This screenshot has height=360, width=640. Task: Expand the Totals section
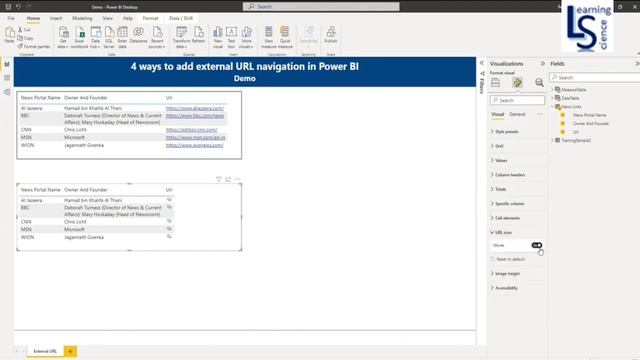498,189
